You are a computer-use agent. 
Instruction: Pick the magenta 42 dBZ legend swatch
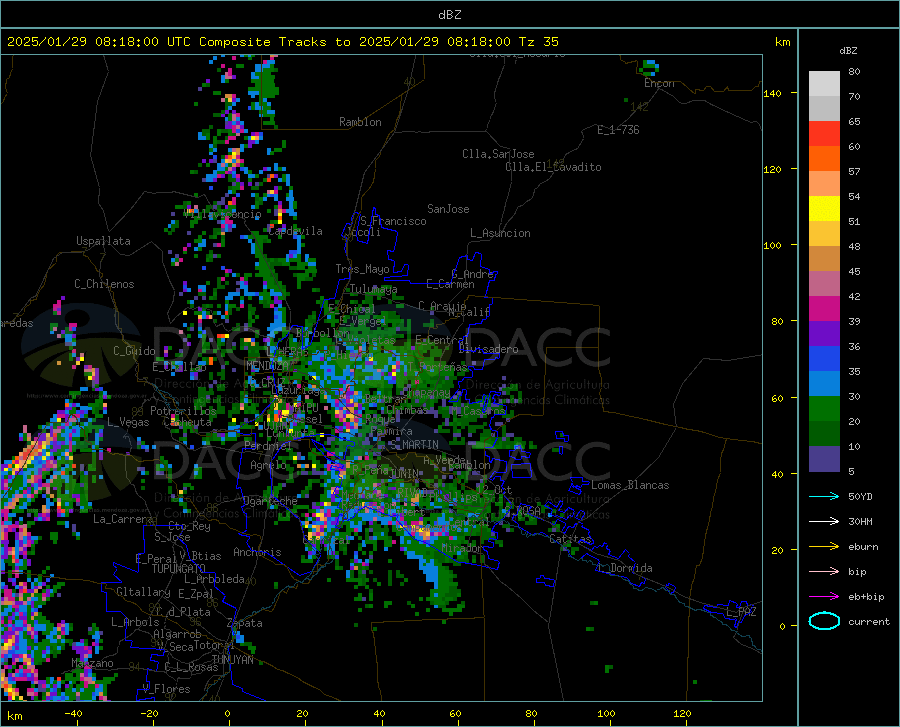(x=824, y=309)
